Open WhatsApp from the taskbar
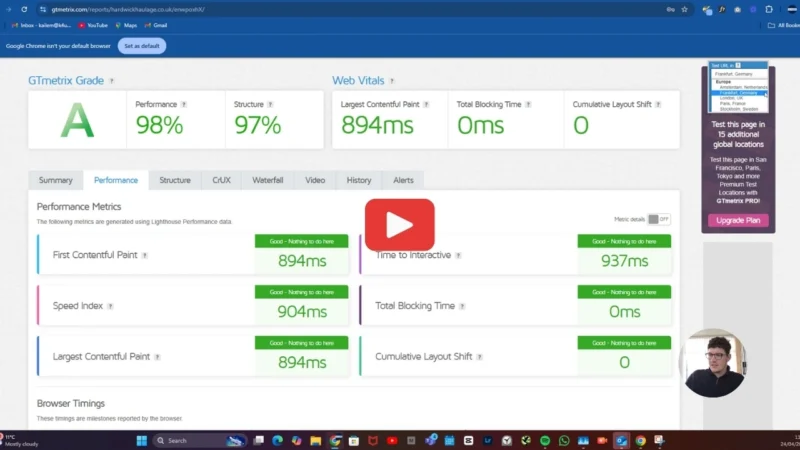Screen dimensions: 800x450 coord(564,440)
